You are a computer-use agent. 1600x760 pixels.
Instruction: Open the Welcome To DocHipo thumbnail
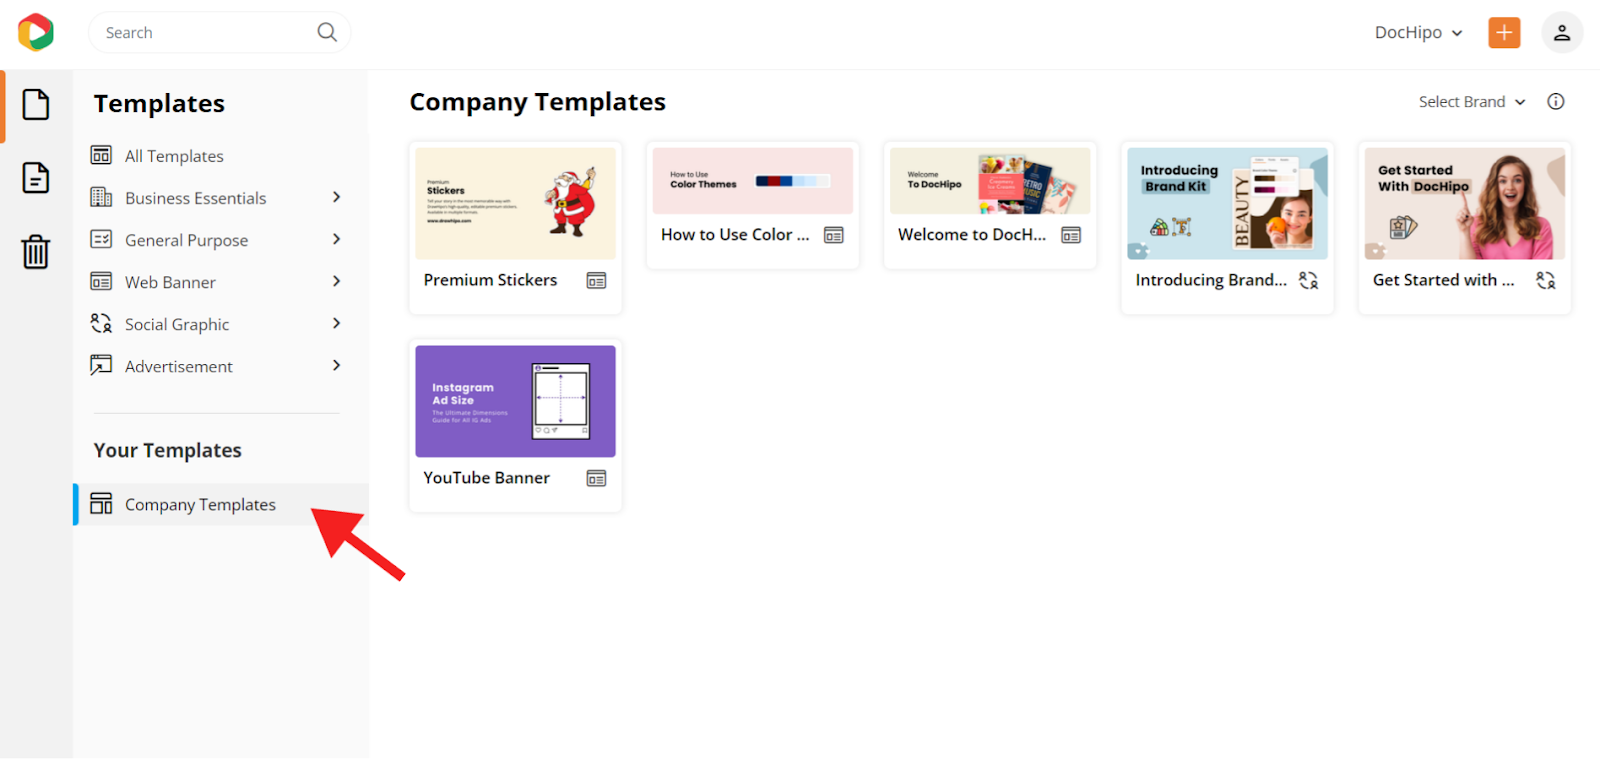[x=990, y=181]
